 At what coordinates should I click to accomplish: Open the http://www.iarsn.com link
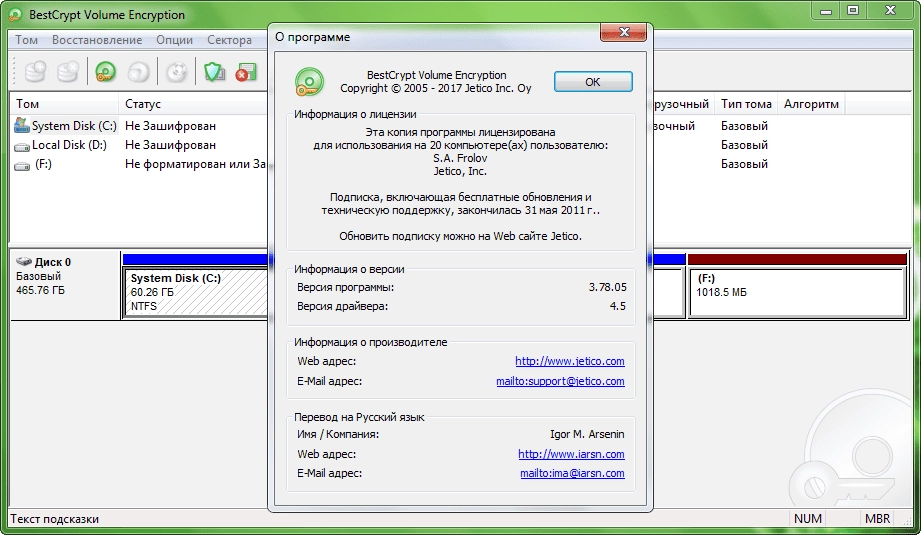571,454
